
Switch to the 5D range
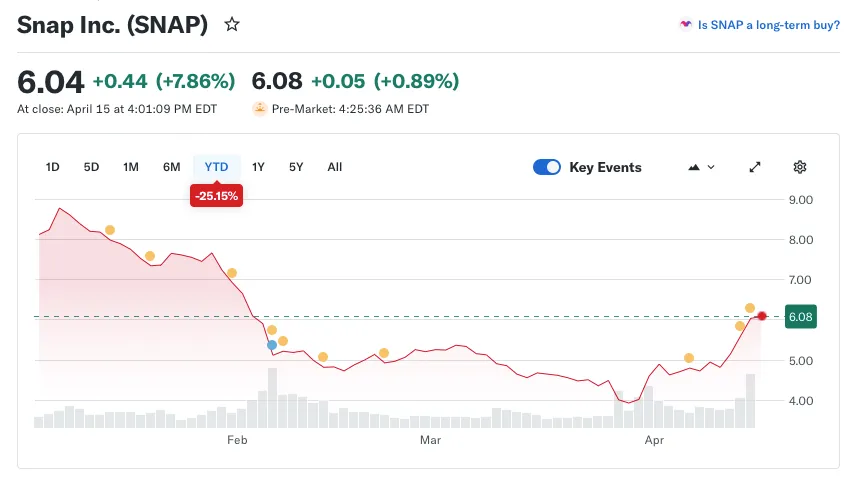pos(91,167)
